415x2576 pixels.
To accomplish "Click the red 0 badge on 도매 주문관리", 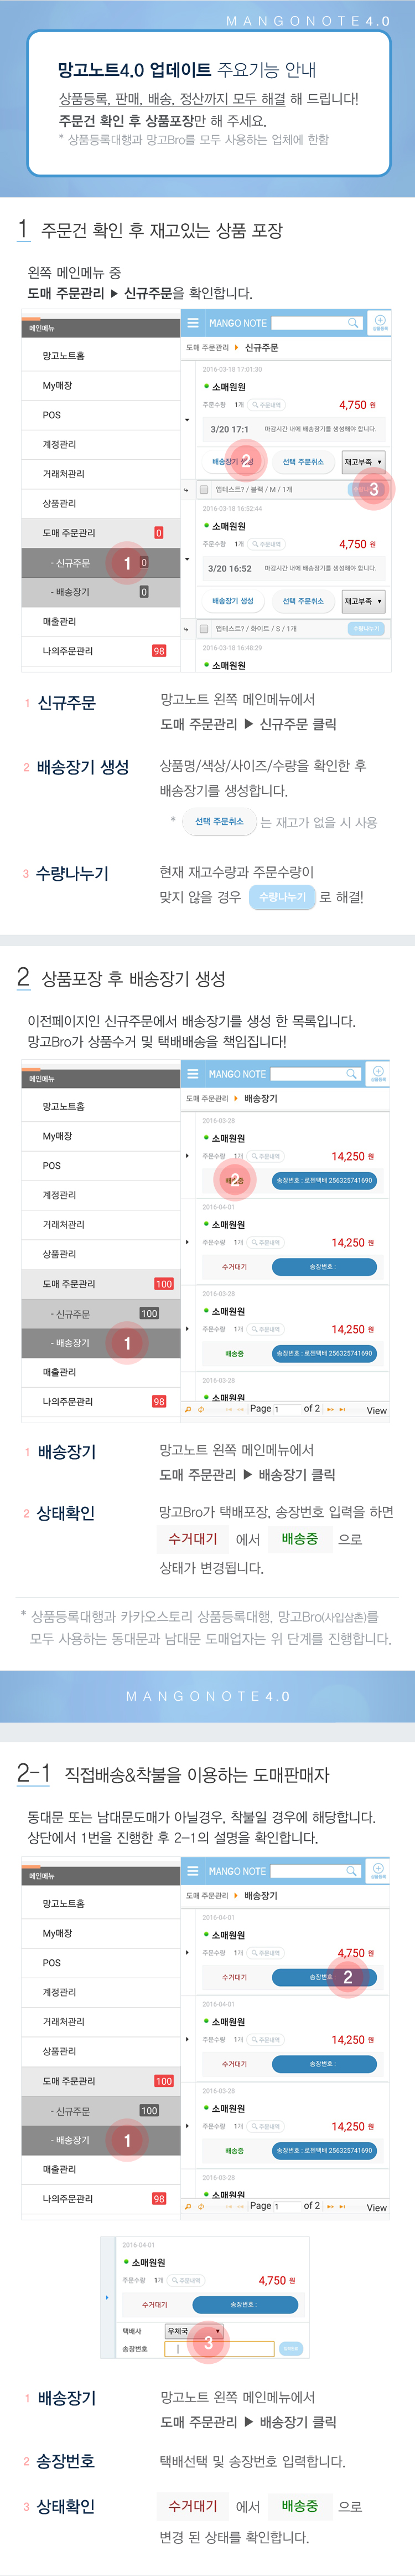I will click(x=158, y=533).
